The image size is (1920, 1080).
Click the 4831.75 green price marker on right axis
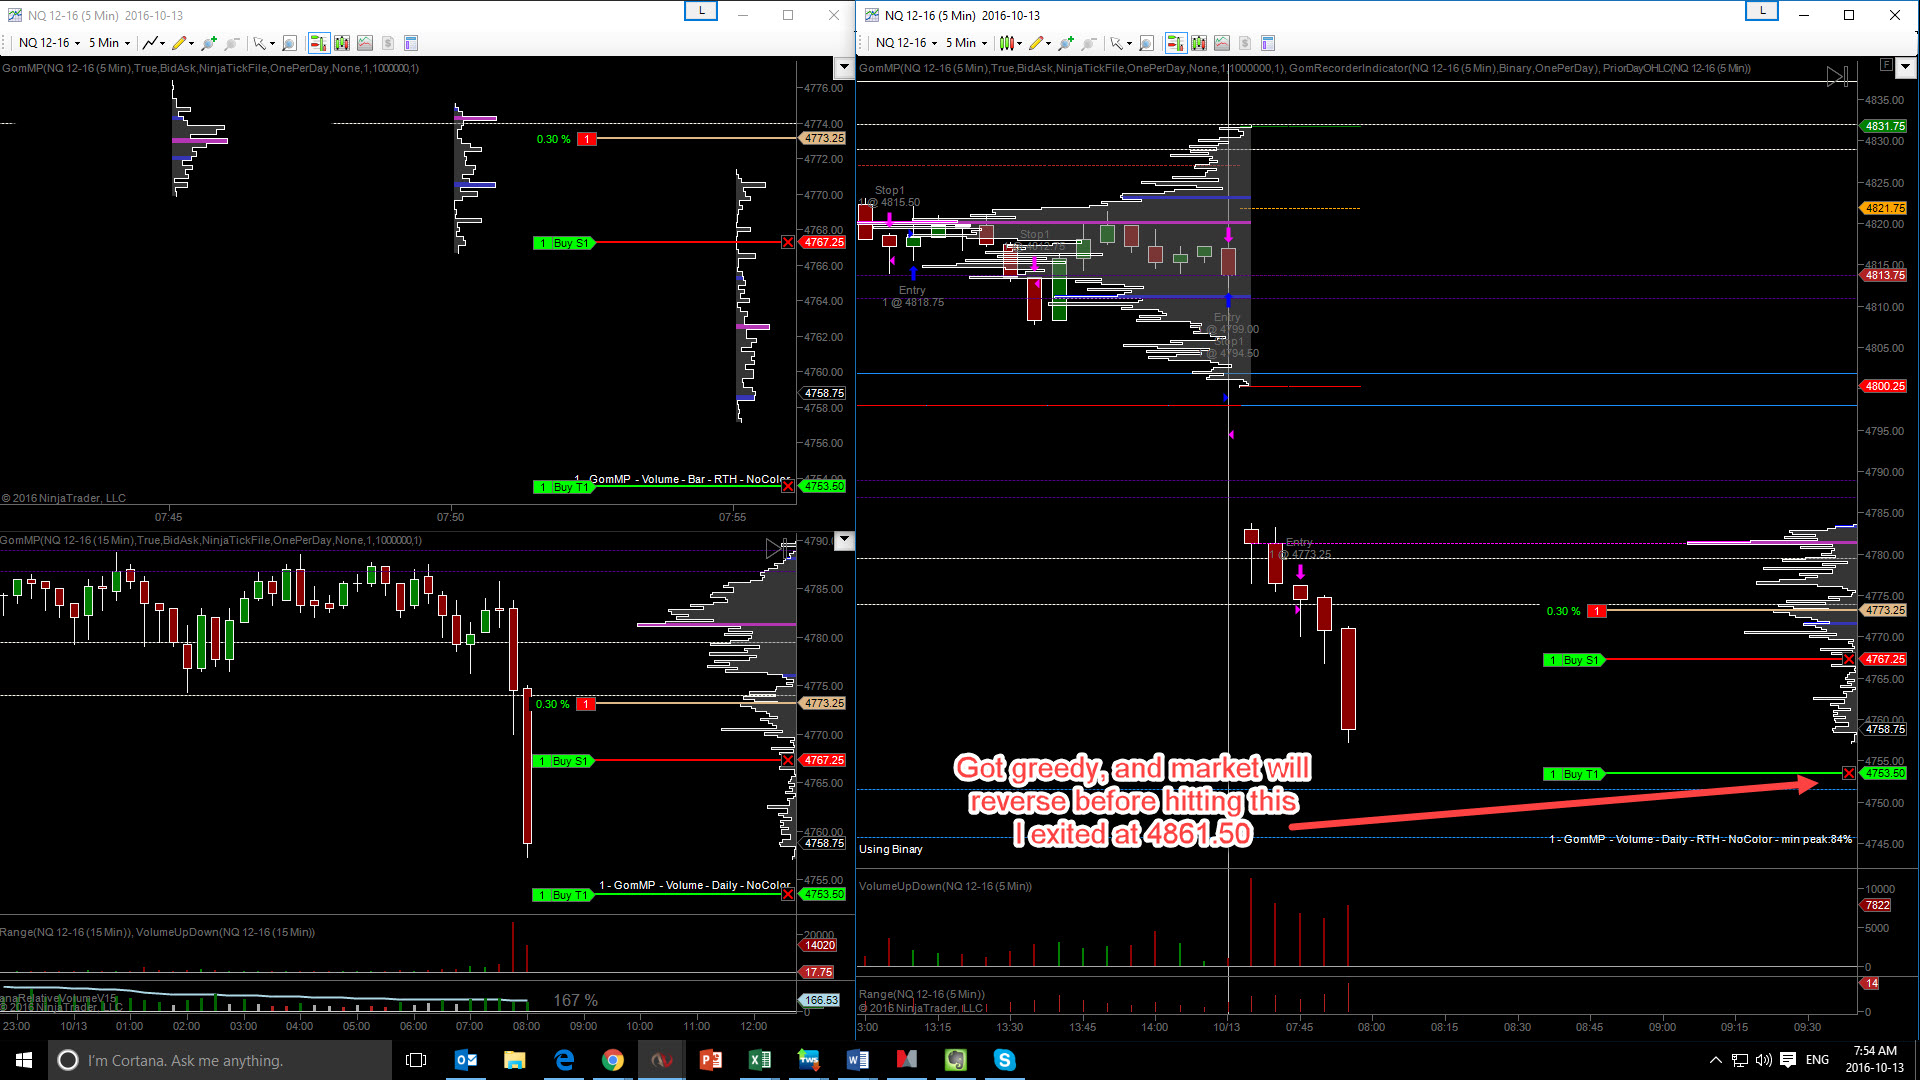coord(1885,126)
